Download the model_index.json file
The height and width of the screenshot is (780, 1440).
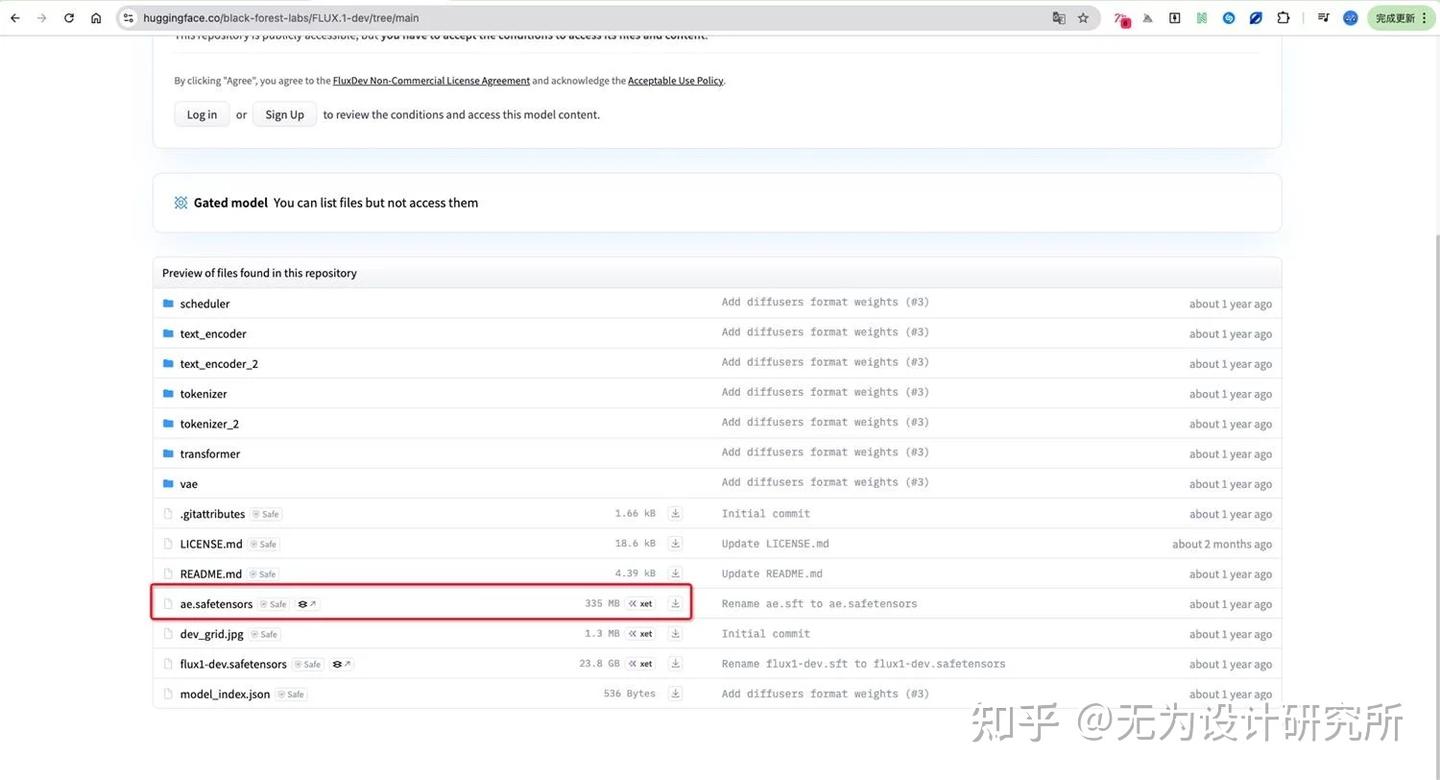(x=675, y=694)
